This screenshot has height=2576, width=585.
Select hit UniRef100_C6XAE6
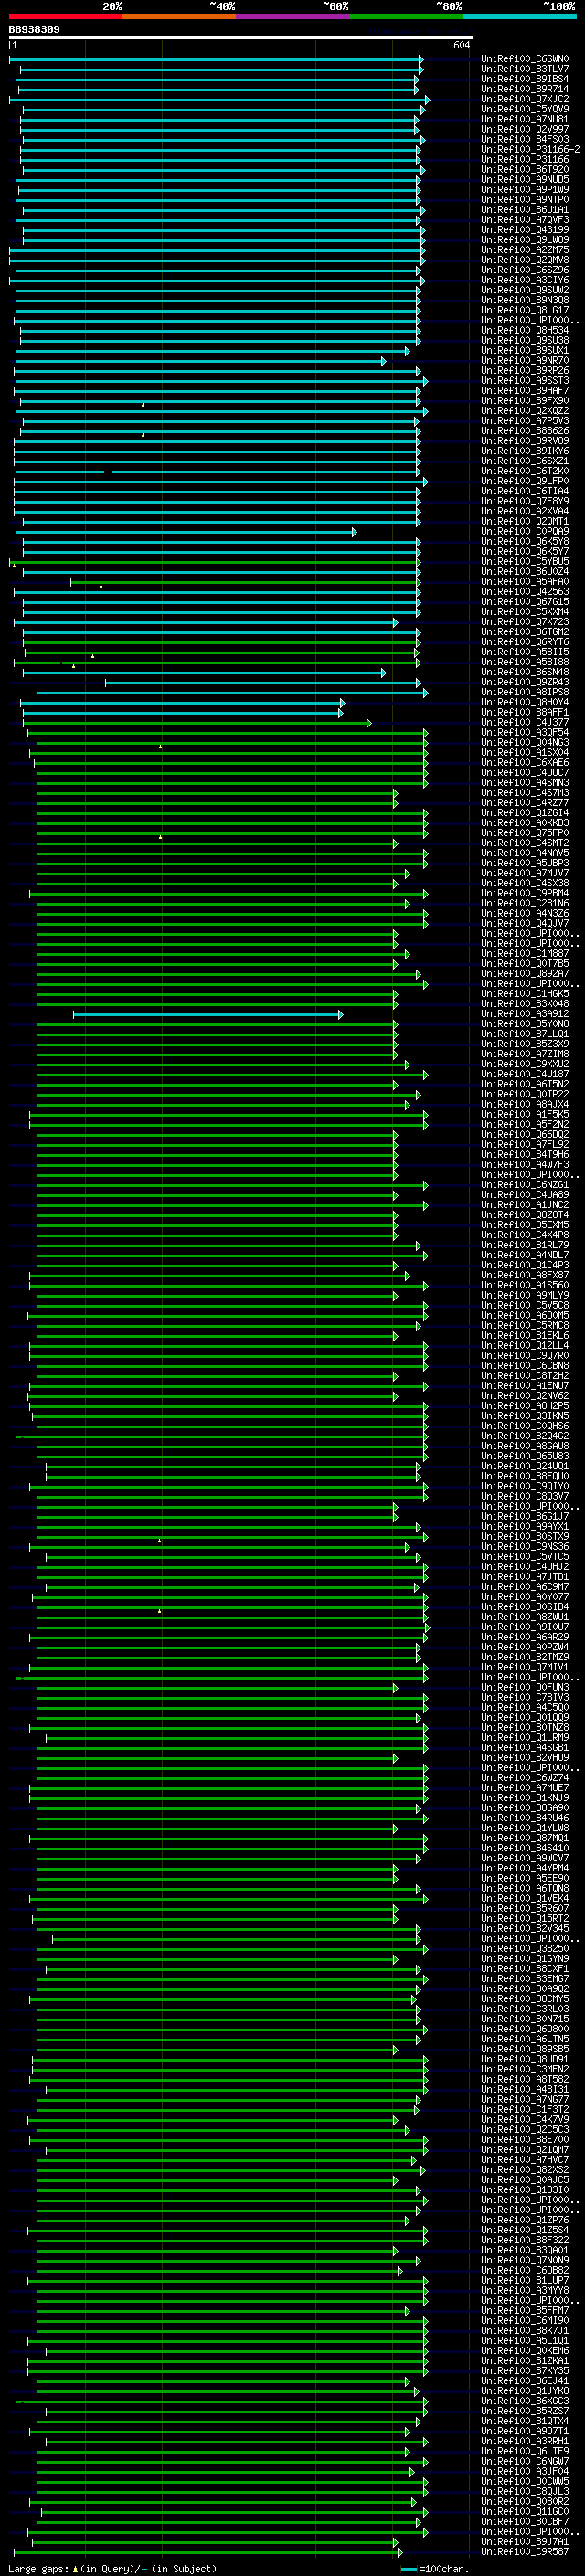(x=525, y=763)
